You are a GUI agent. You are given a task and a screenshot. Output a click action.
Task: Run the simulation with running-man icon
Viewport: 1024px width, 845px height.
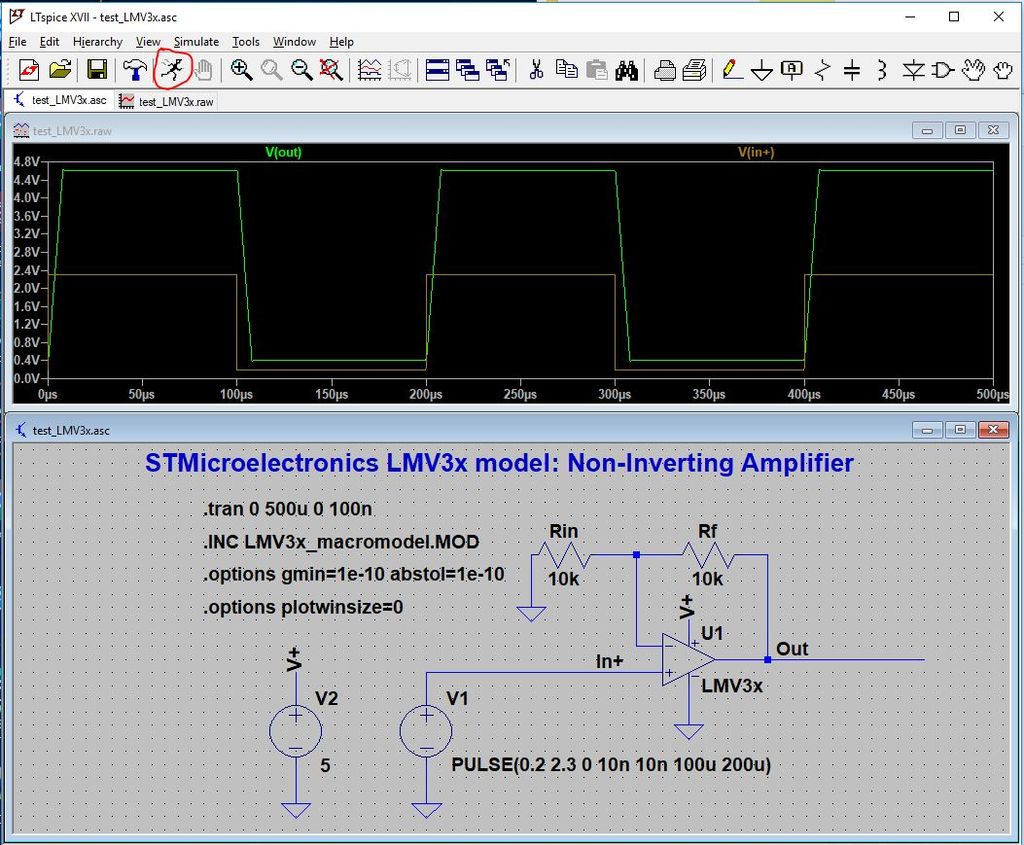pyautogui.click(x=172, y=69)
